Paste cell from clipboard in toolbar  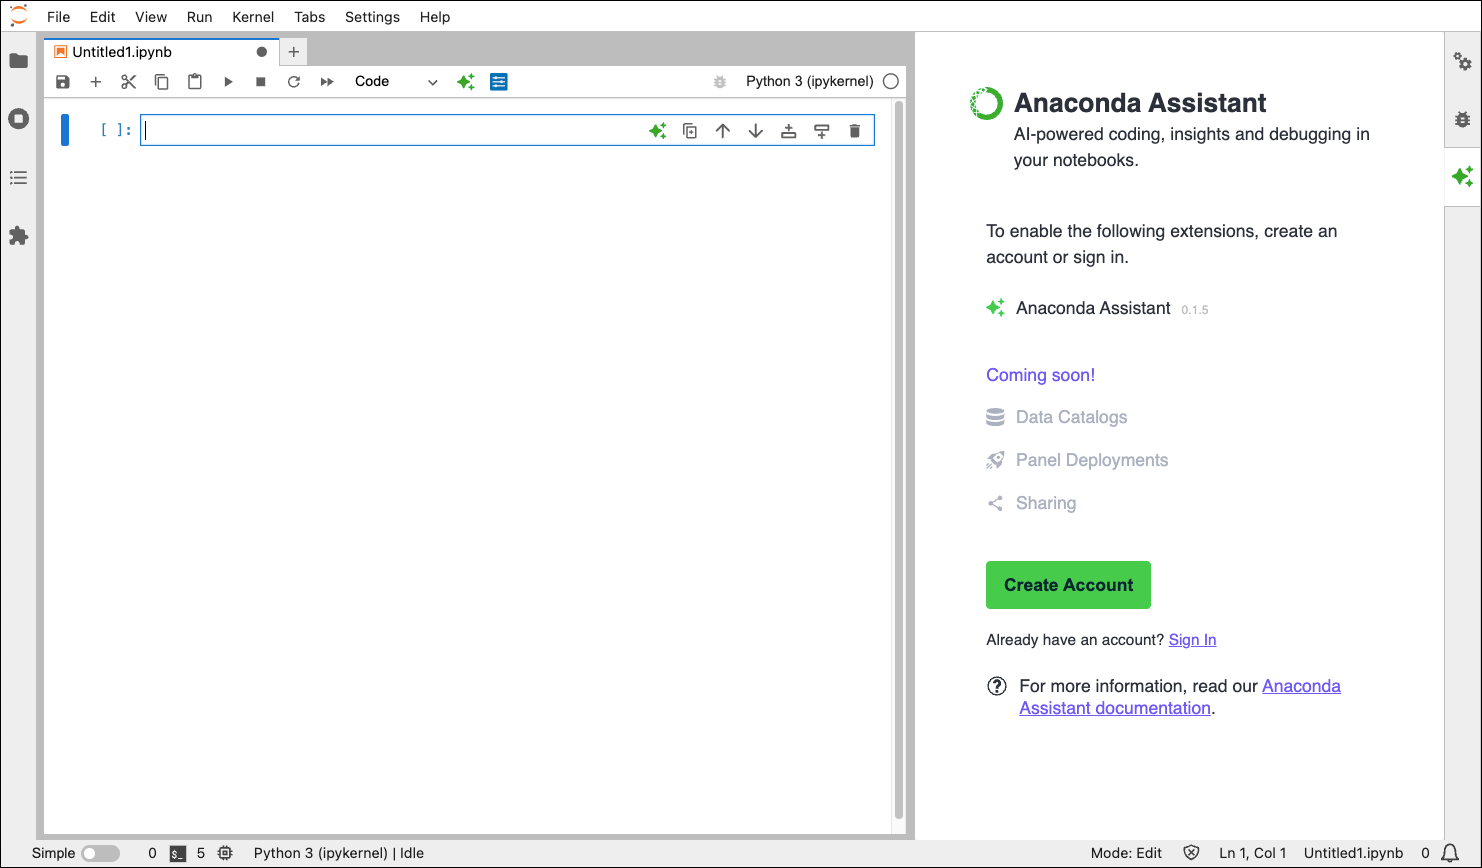[x=195, y=82]
